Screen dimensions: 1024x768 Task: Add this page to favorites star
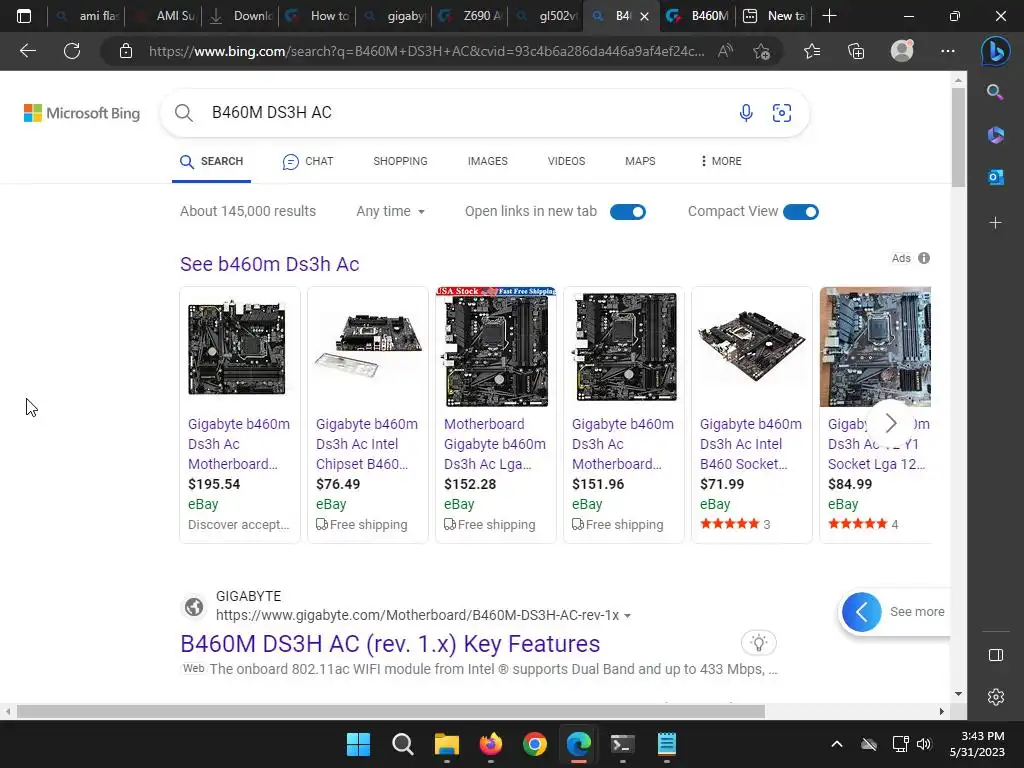(761, 51)
